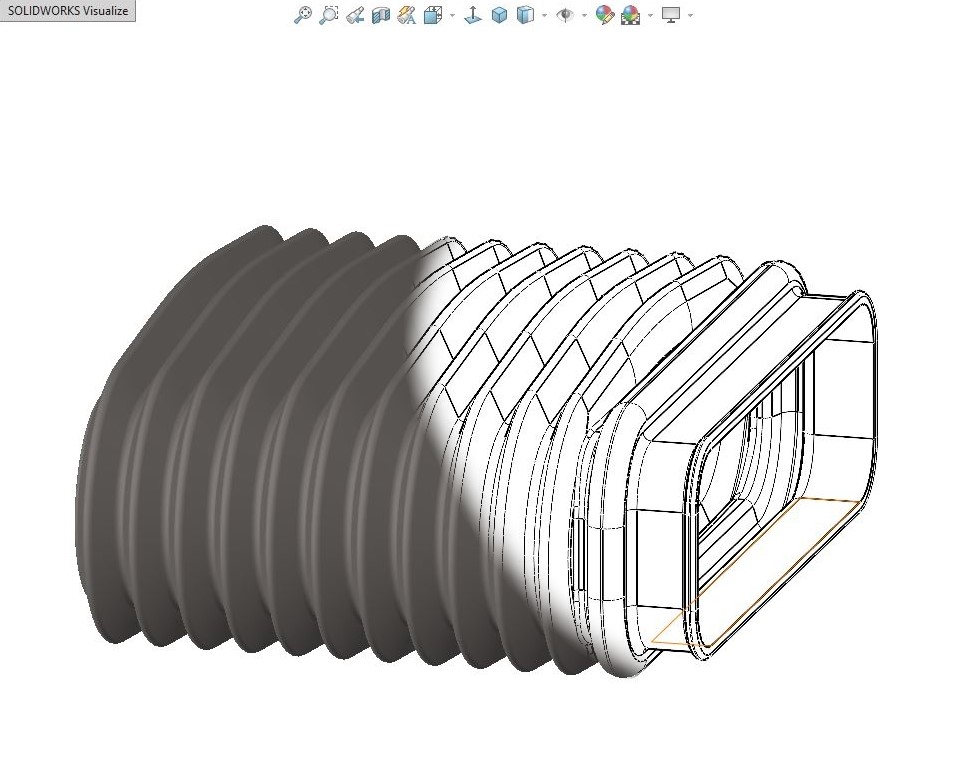This screenshot has height=775, width=959.
Task: Click the Apply Scene icon
Action: 631,15
